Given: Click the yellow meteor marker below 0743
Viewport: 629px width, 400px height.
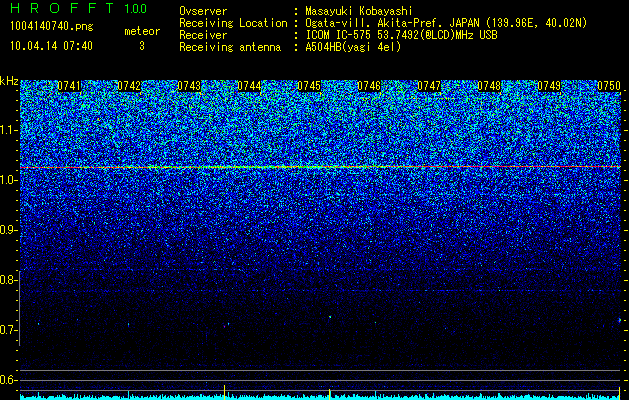Looking at the screenshot, I should click(x=224, y=392).
